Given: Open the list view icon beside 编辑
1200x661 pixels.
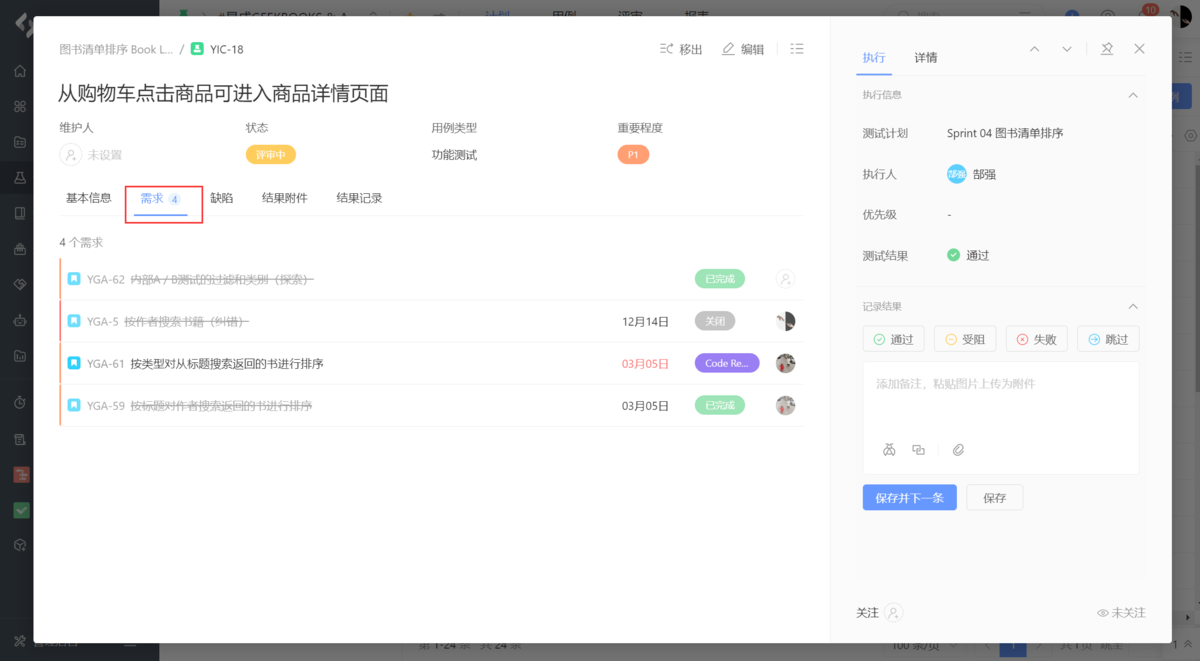Looking at the screenshot, I should pos(797,48).
